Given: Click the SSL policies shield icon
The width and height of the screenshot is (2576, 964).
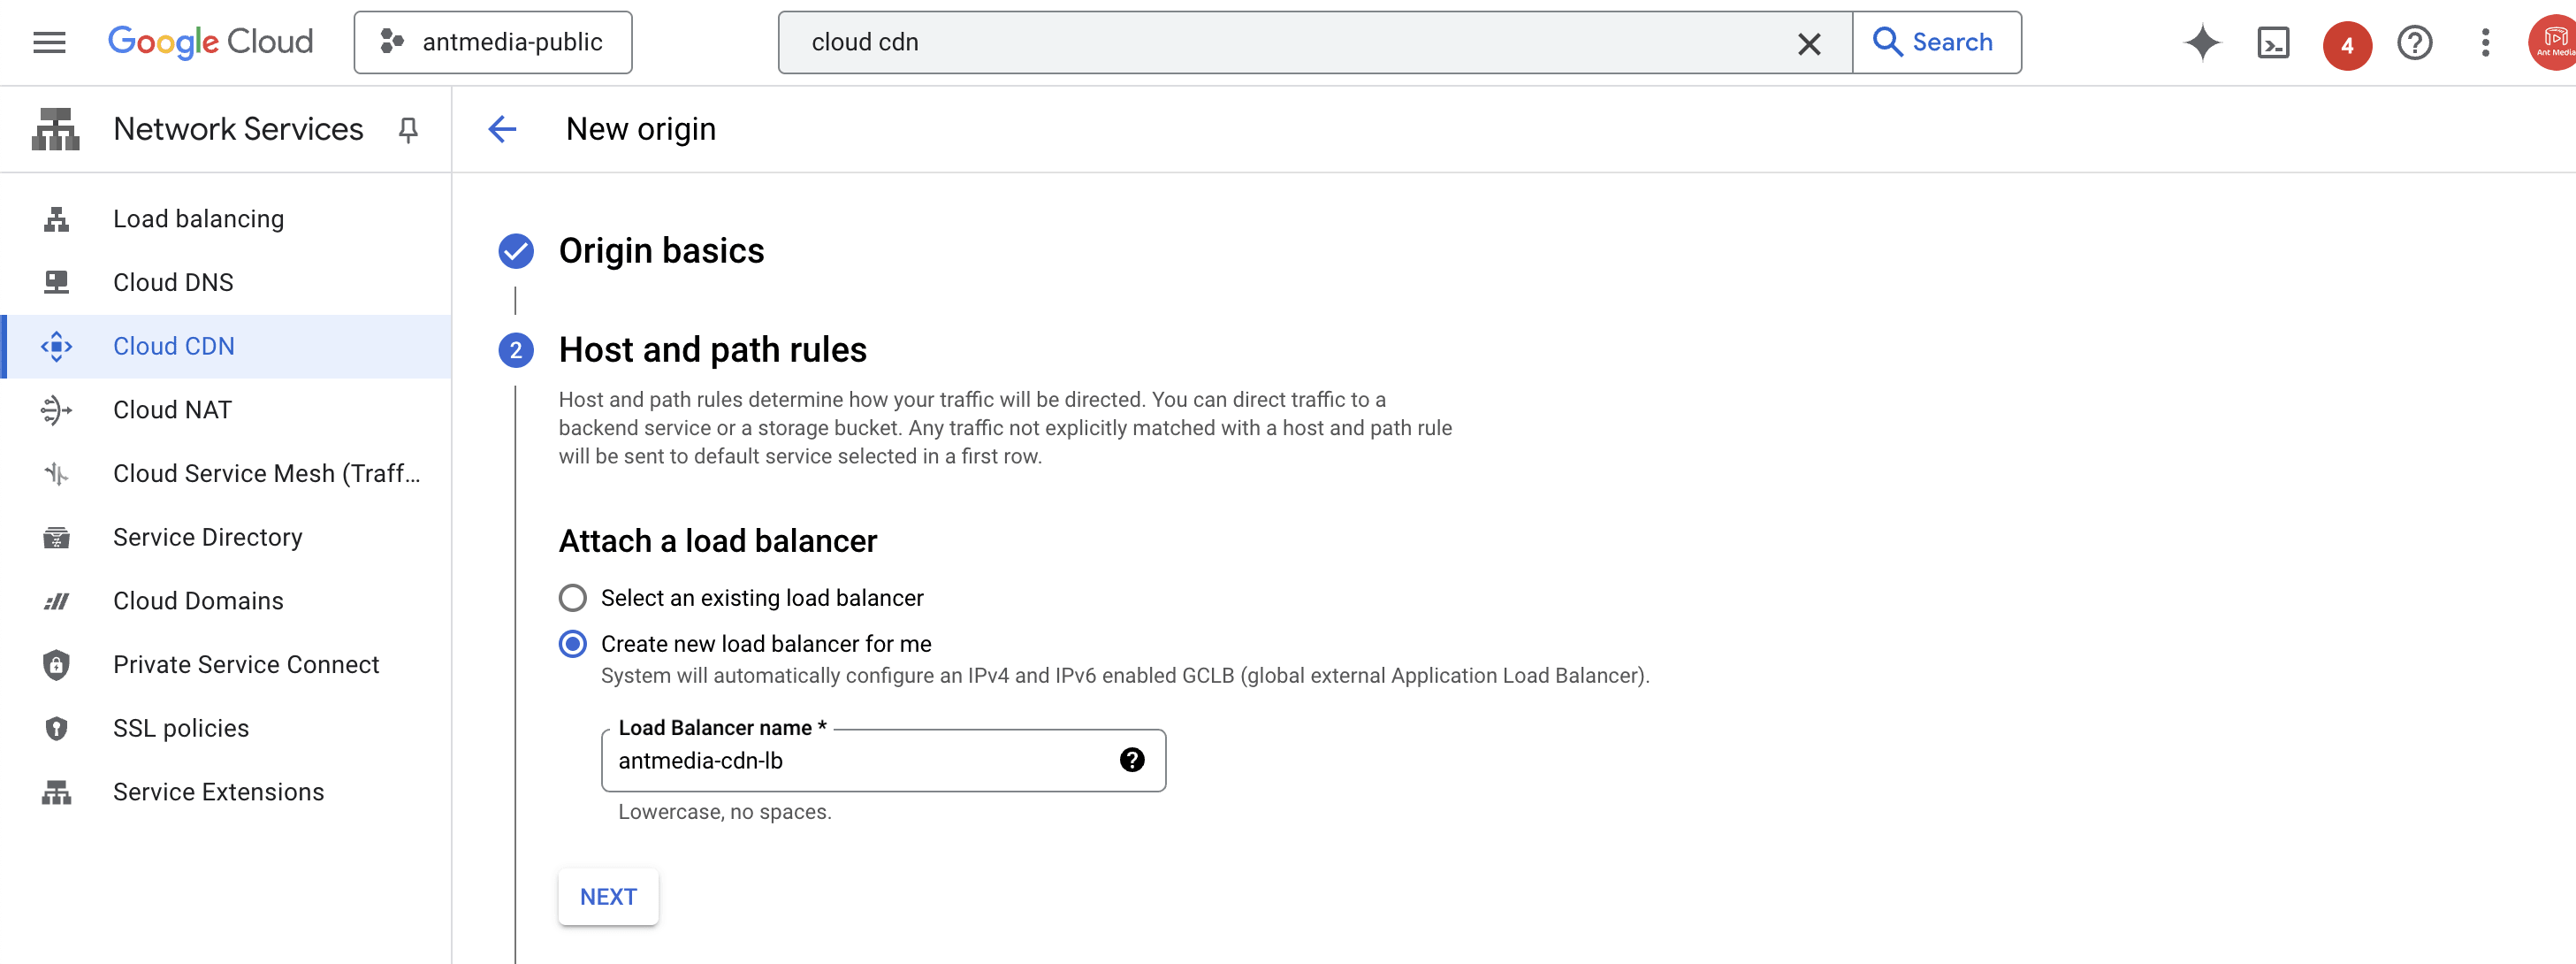Looking at the screenshot, I should click(56, 729).
